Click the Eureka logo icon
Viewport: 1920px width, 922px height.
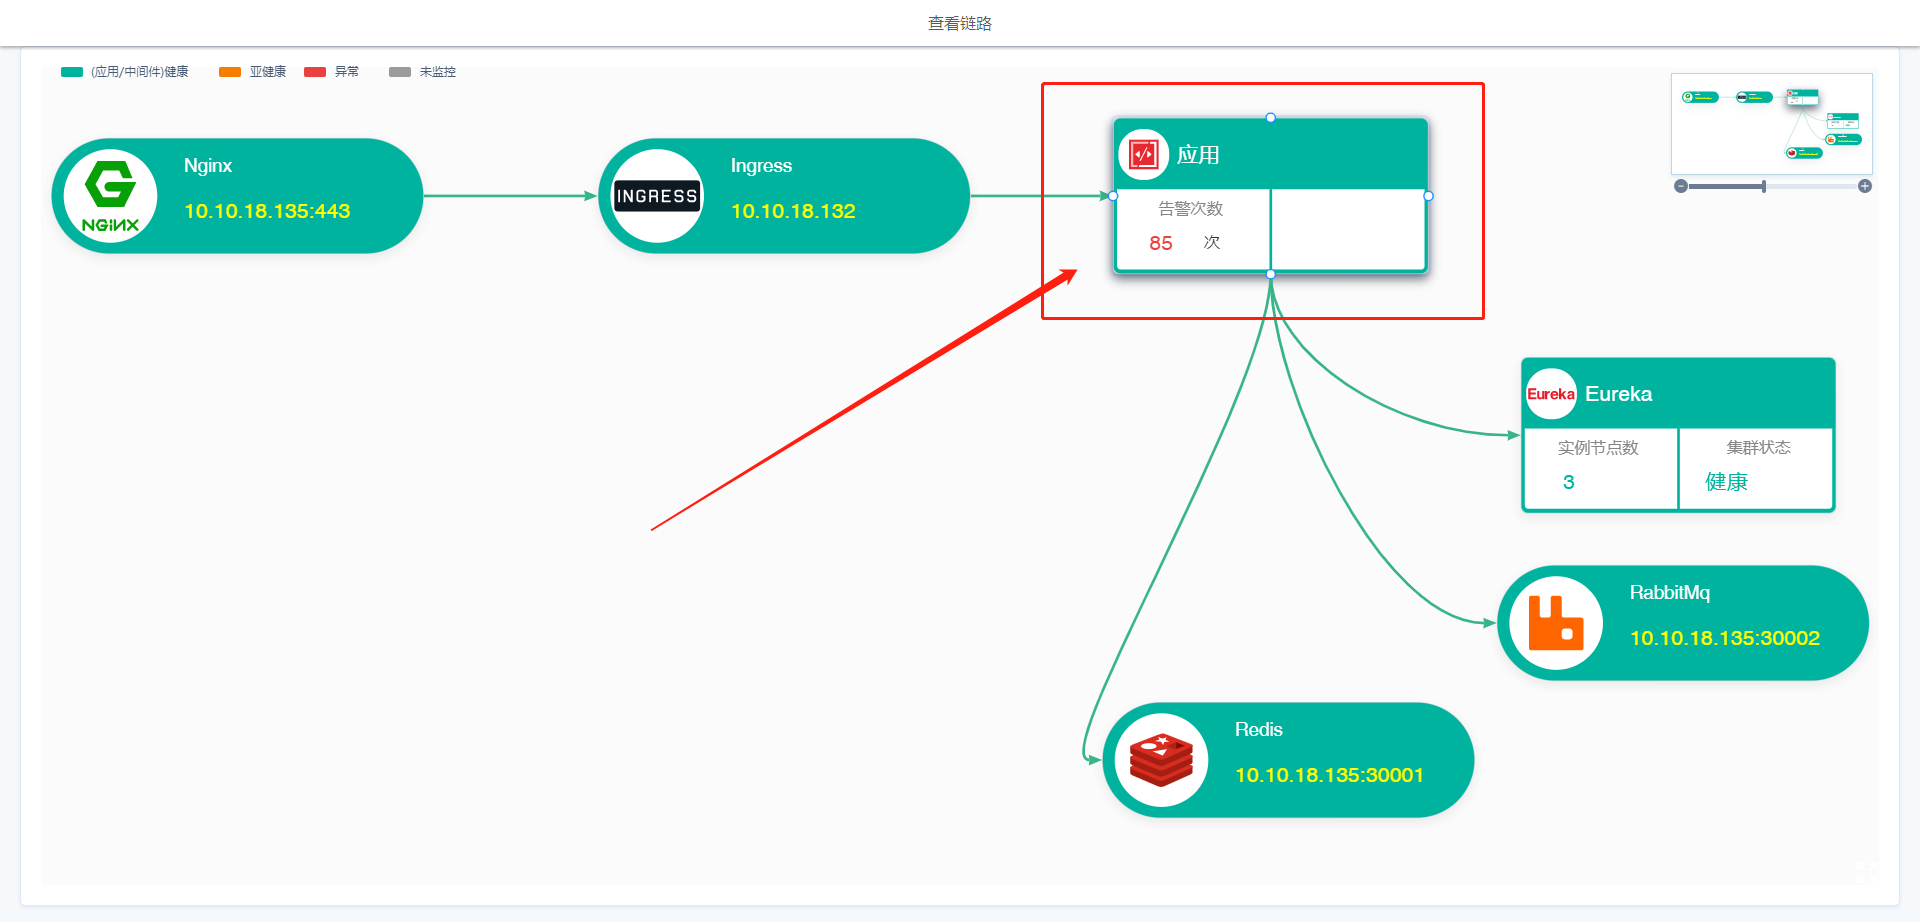(1551, 394)
